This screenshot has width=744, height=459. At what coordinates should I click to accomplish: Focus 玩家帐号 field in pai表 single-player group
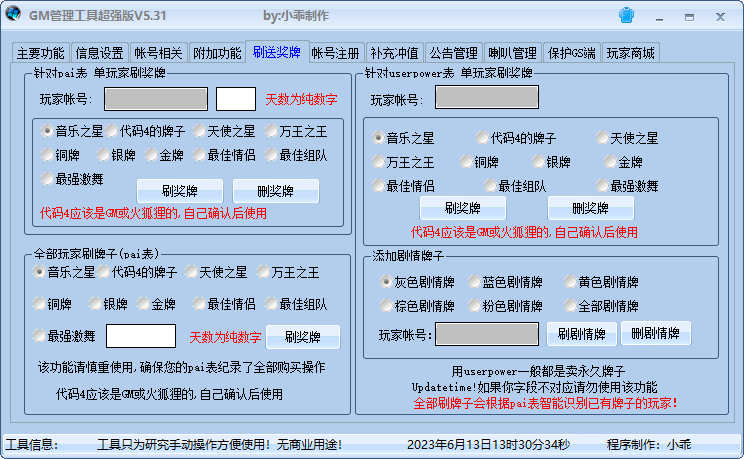(156, 99)
